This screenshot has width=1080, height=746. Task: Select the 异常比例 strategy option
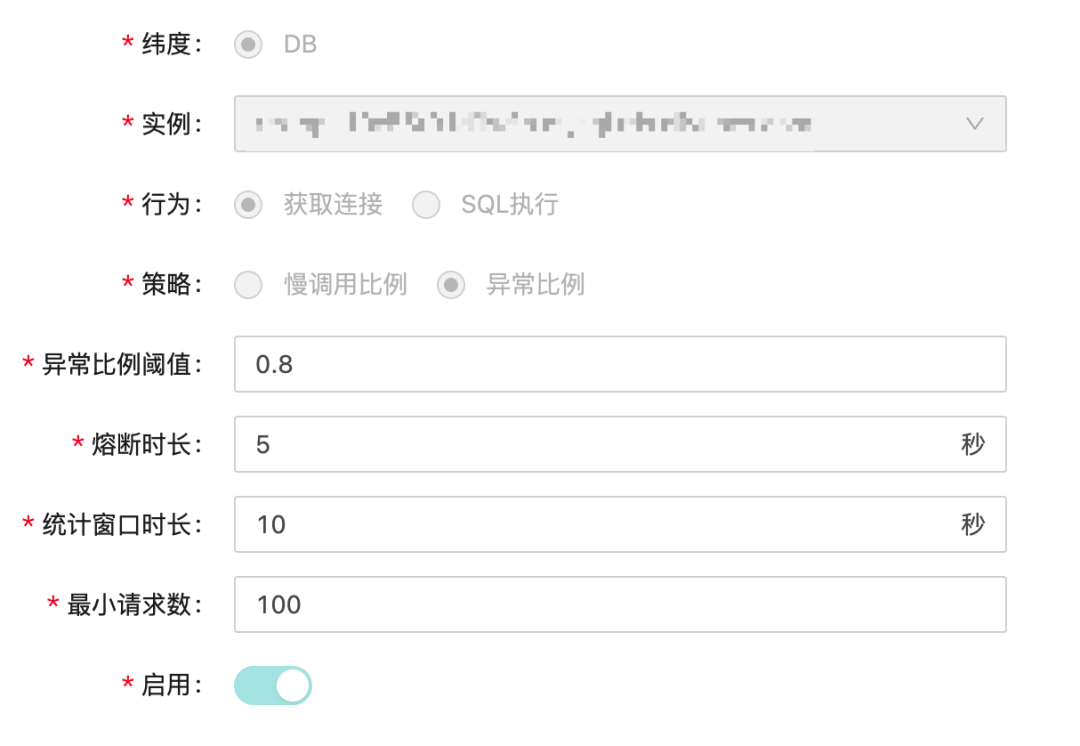pos(451,284)
